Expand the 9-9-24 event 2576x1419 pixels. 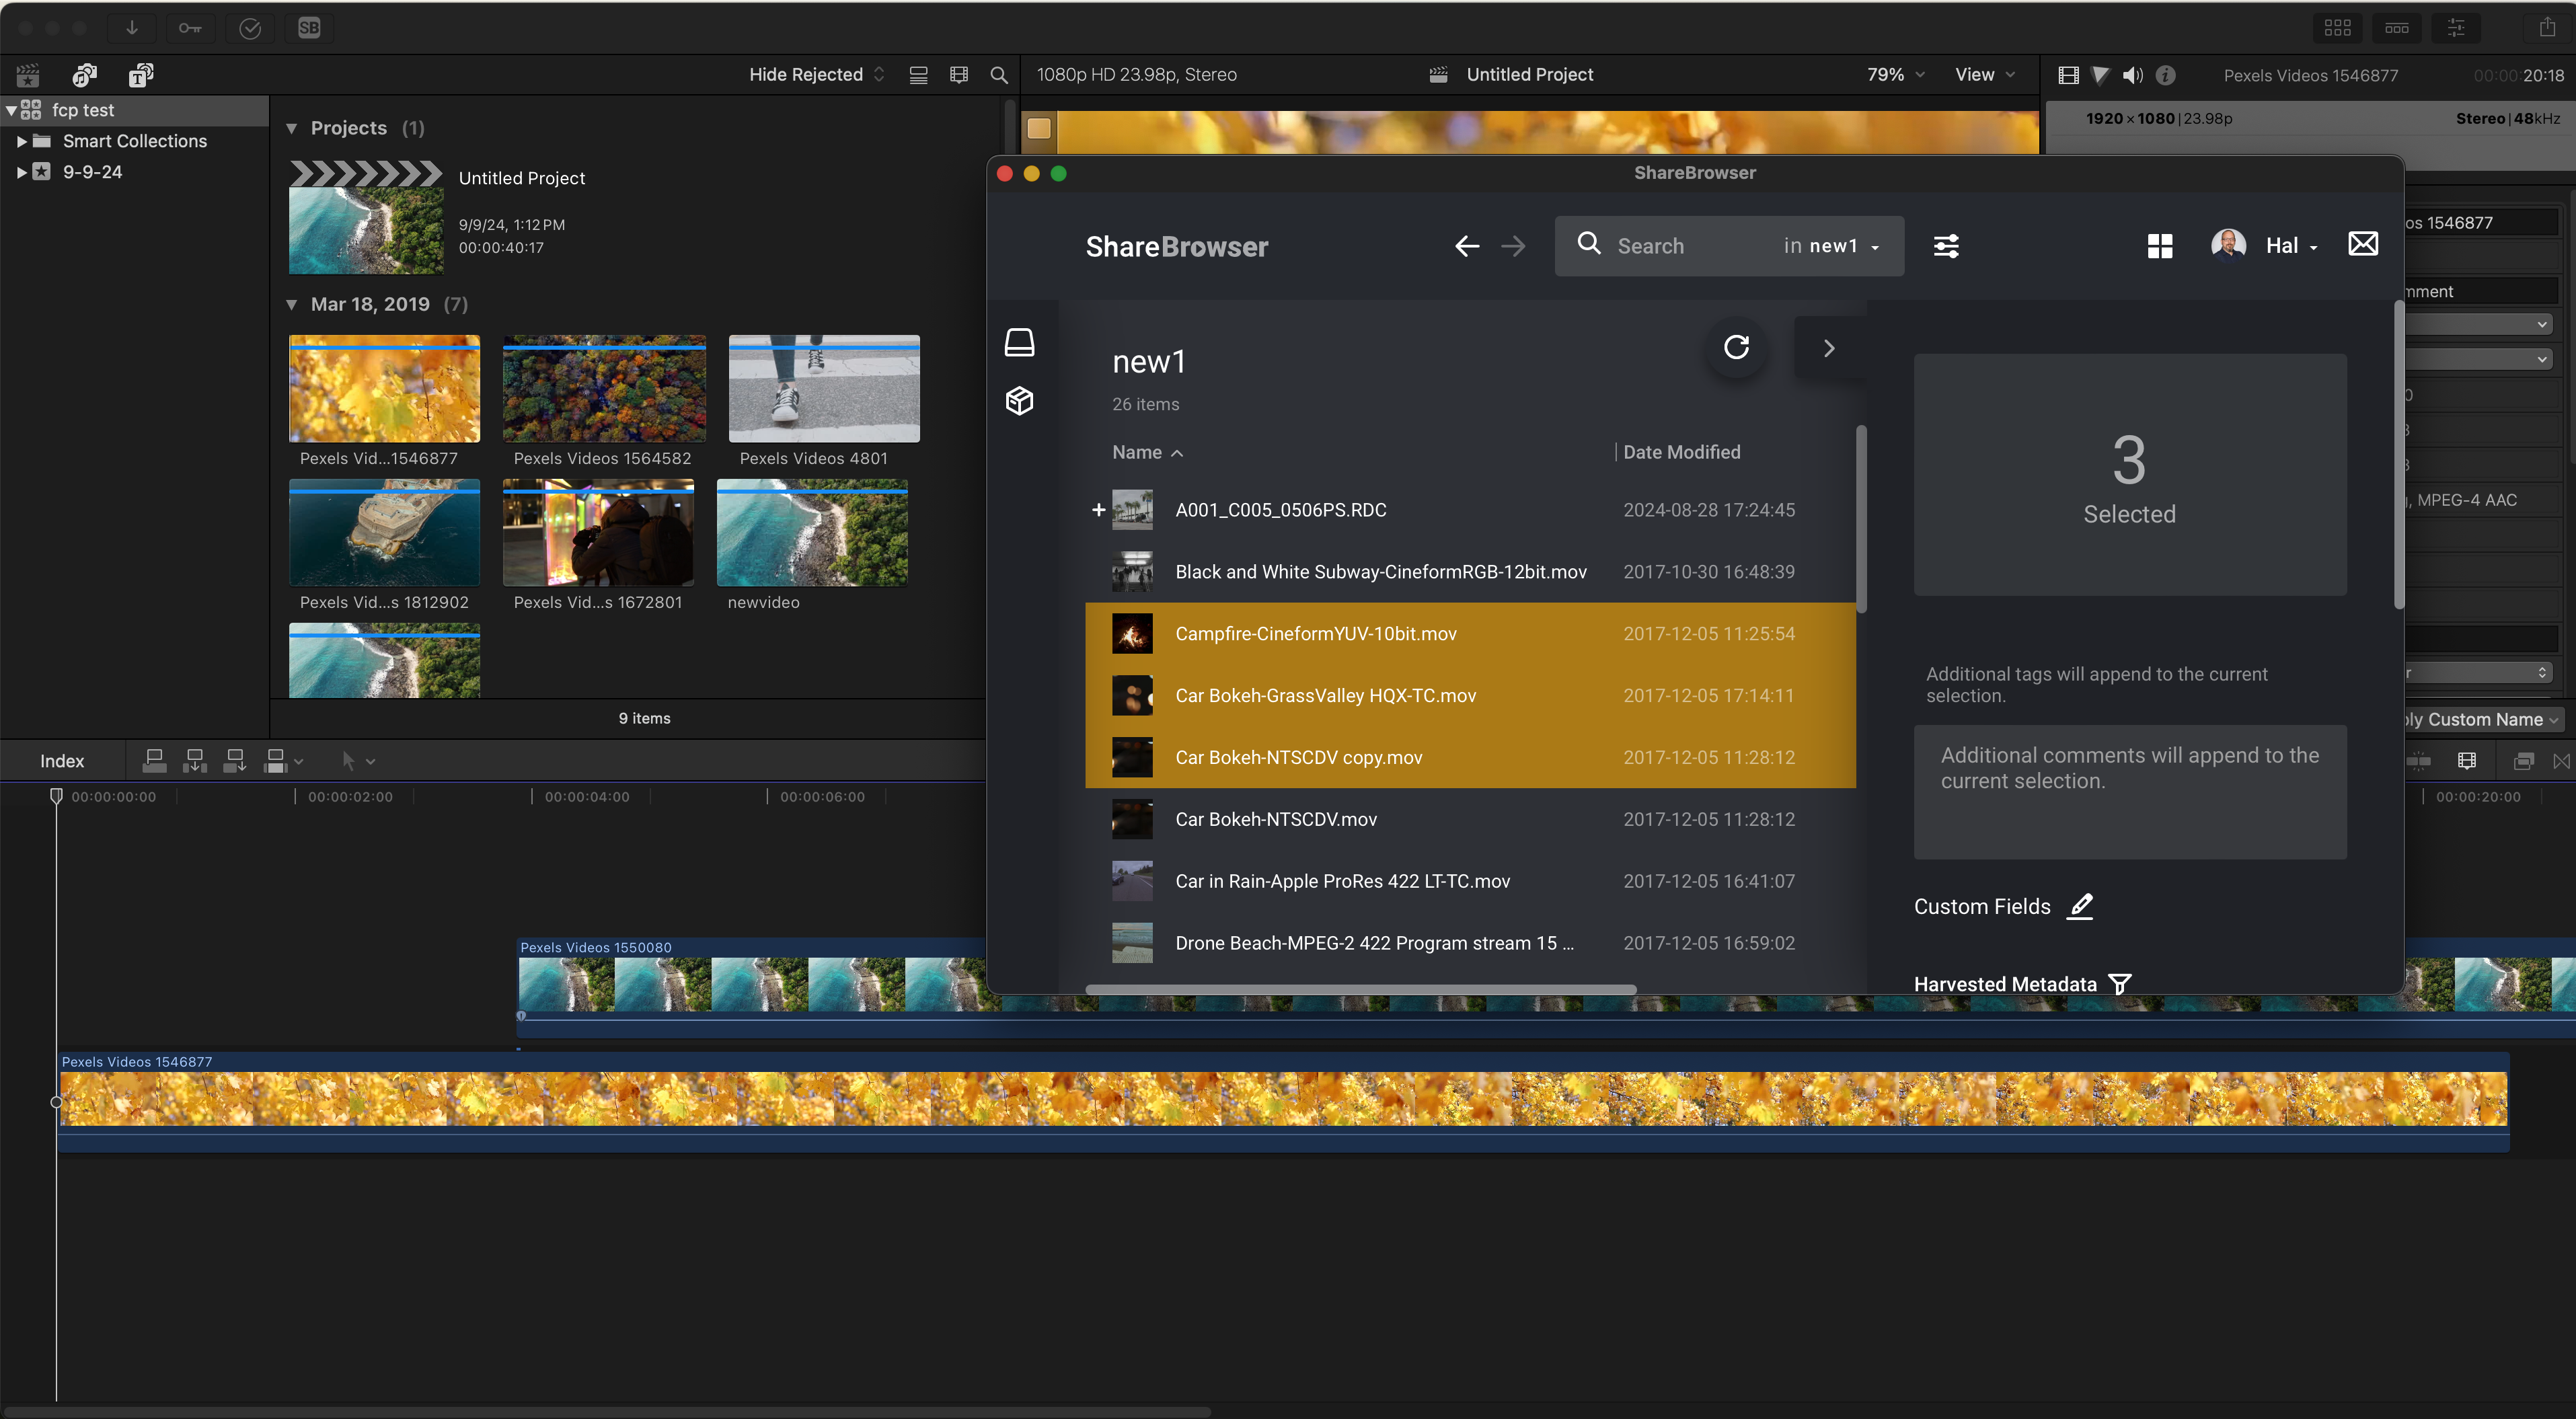pyautogui.click(x=21, y=172)
